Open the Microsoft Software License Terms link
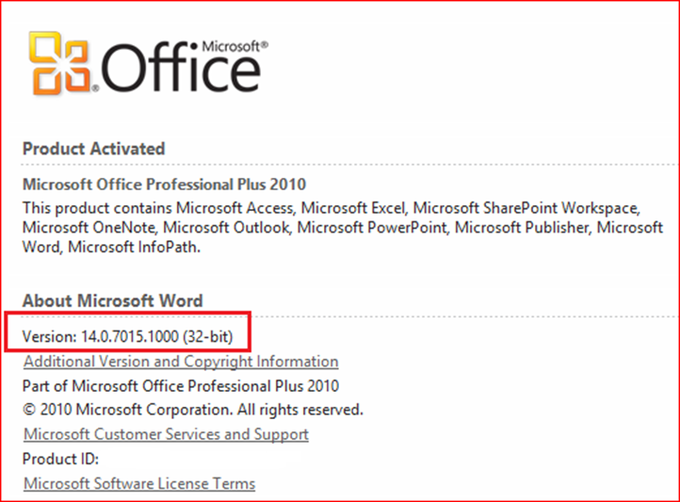 click(x=139, y=483)
